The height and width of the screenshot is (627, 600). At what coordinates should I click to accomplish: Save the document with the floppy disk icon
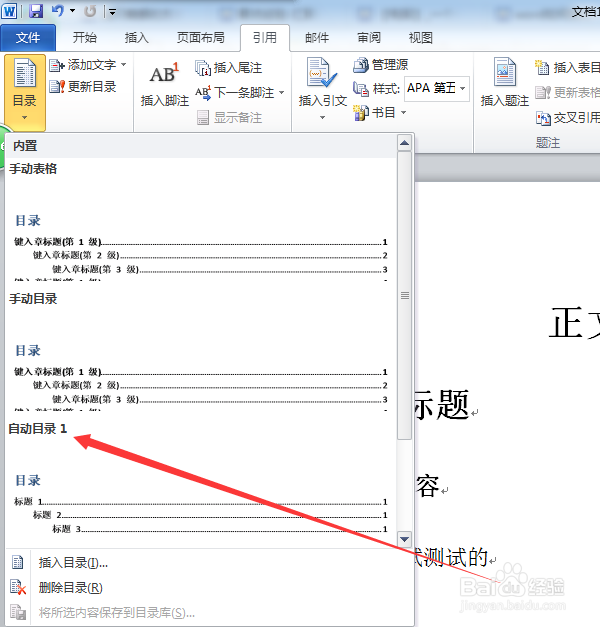click(36, 11)
